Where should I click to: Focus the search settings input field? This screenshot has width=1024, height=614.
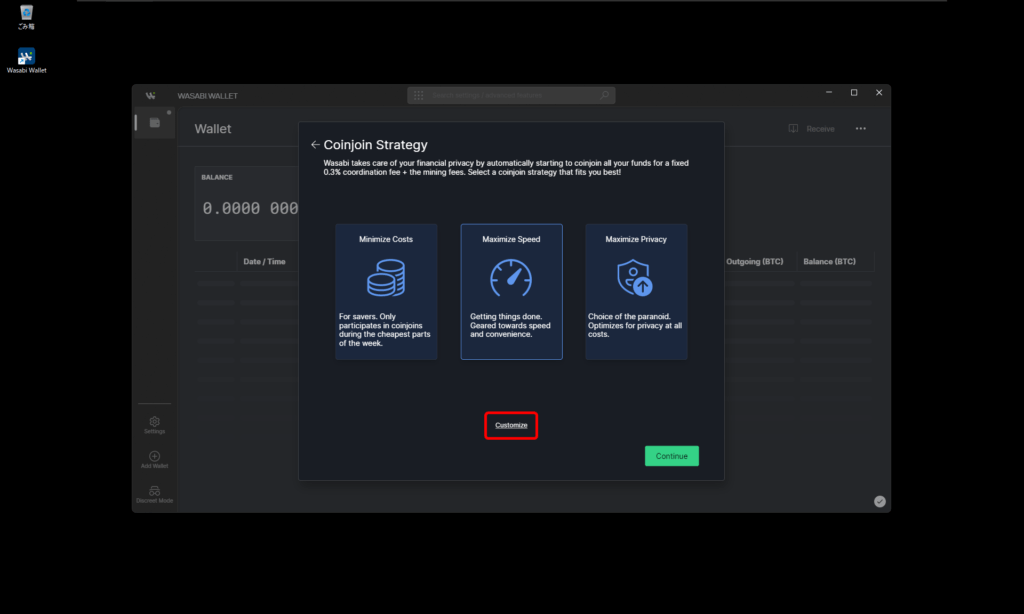click(512, 95)
